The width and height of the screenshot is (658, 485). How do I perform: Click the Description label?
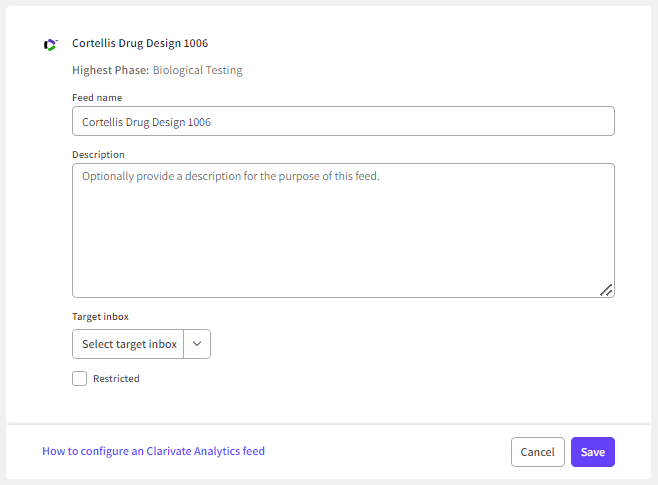pyautogui.click(x=98, y=155)
